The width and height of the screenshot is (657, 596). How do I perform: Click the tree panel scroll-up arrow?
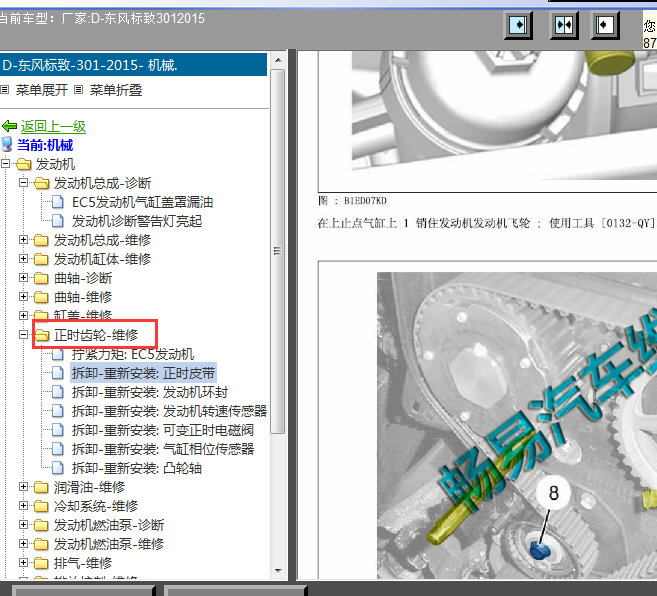tap(278, 60)
